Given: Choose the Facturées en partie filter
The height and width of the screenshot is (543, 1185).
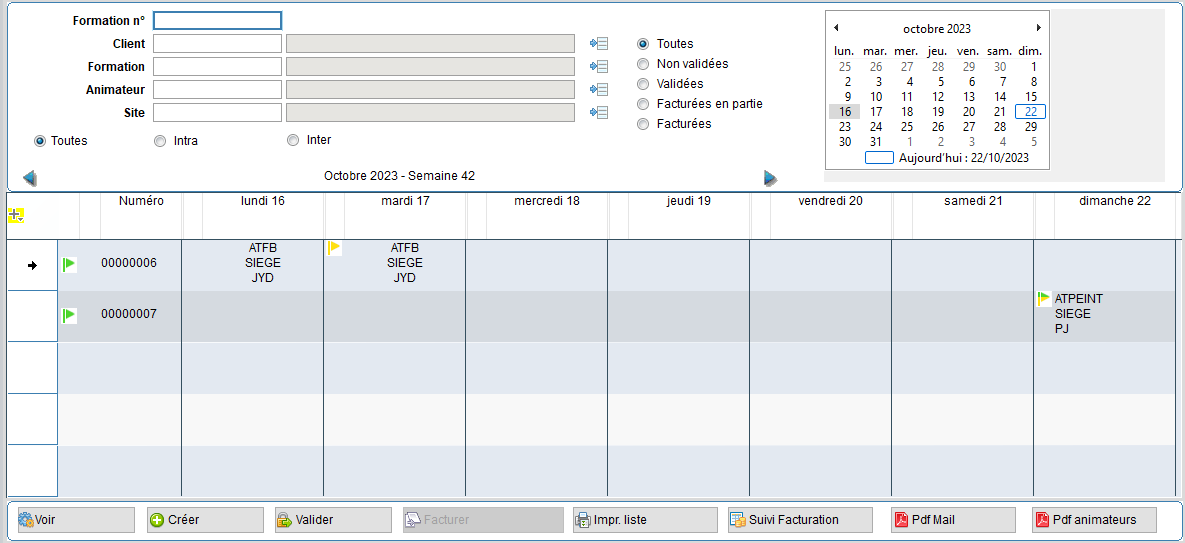Looking at the screenshot, I should 643,104.
